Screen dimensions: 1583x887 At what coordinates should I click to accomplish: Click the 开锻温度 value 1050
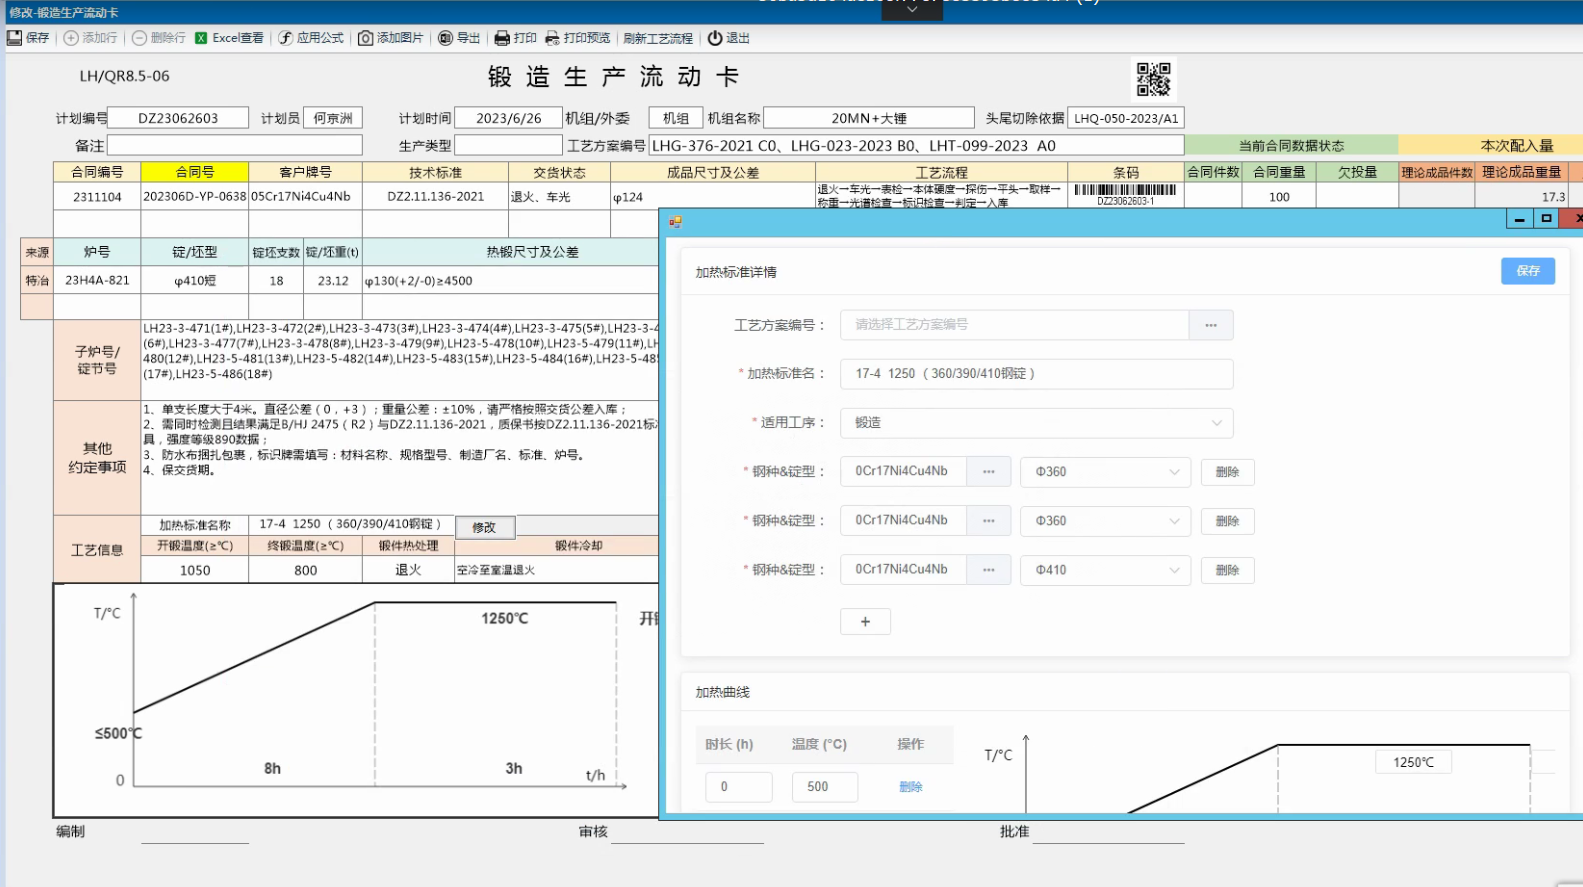pos(195,570)
